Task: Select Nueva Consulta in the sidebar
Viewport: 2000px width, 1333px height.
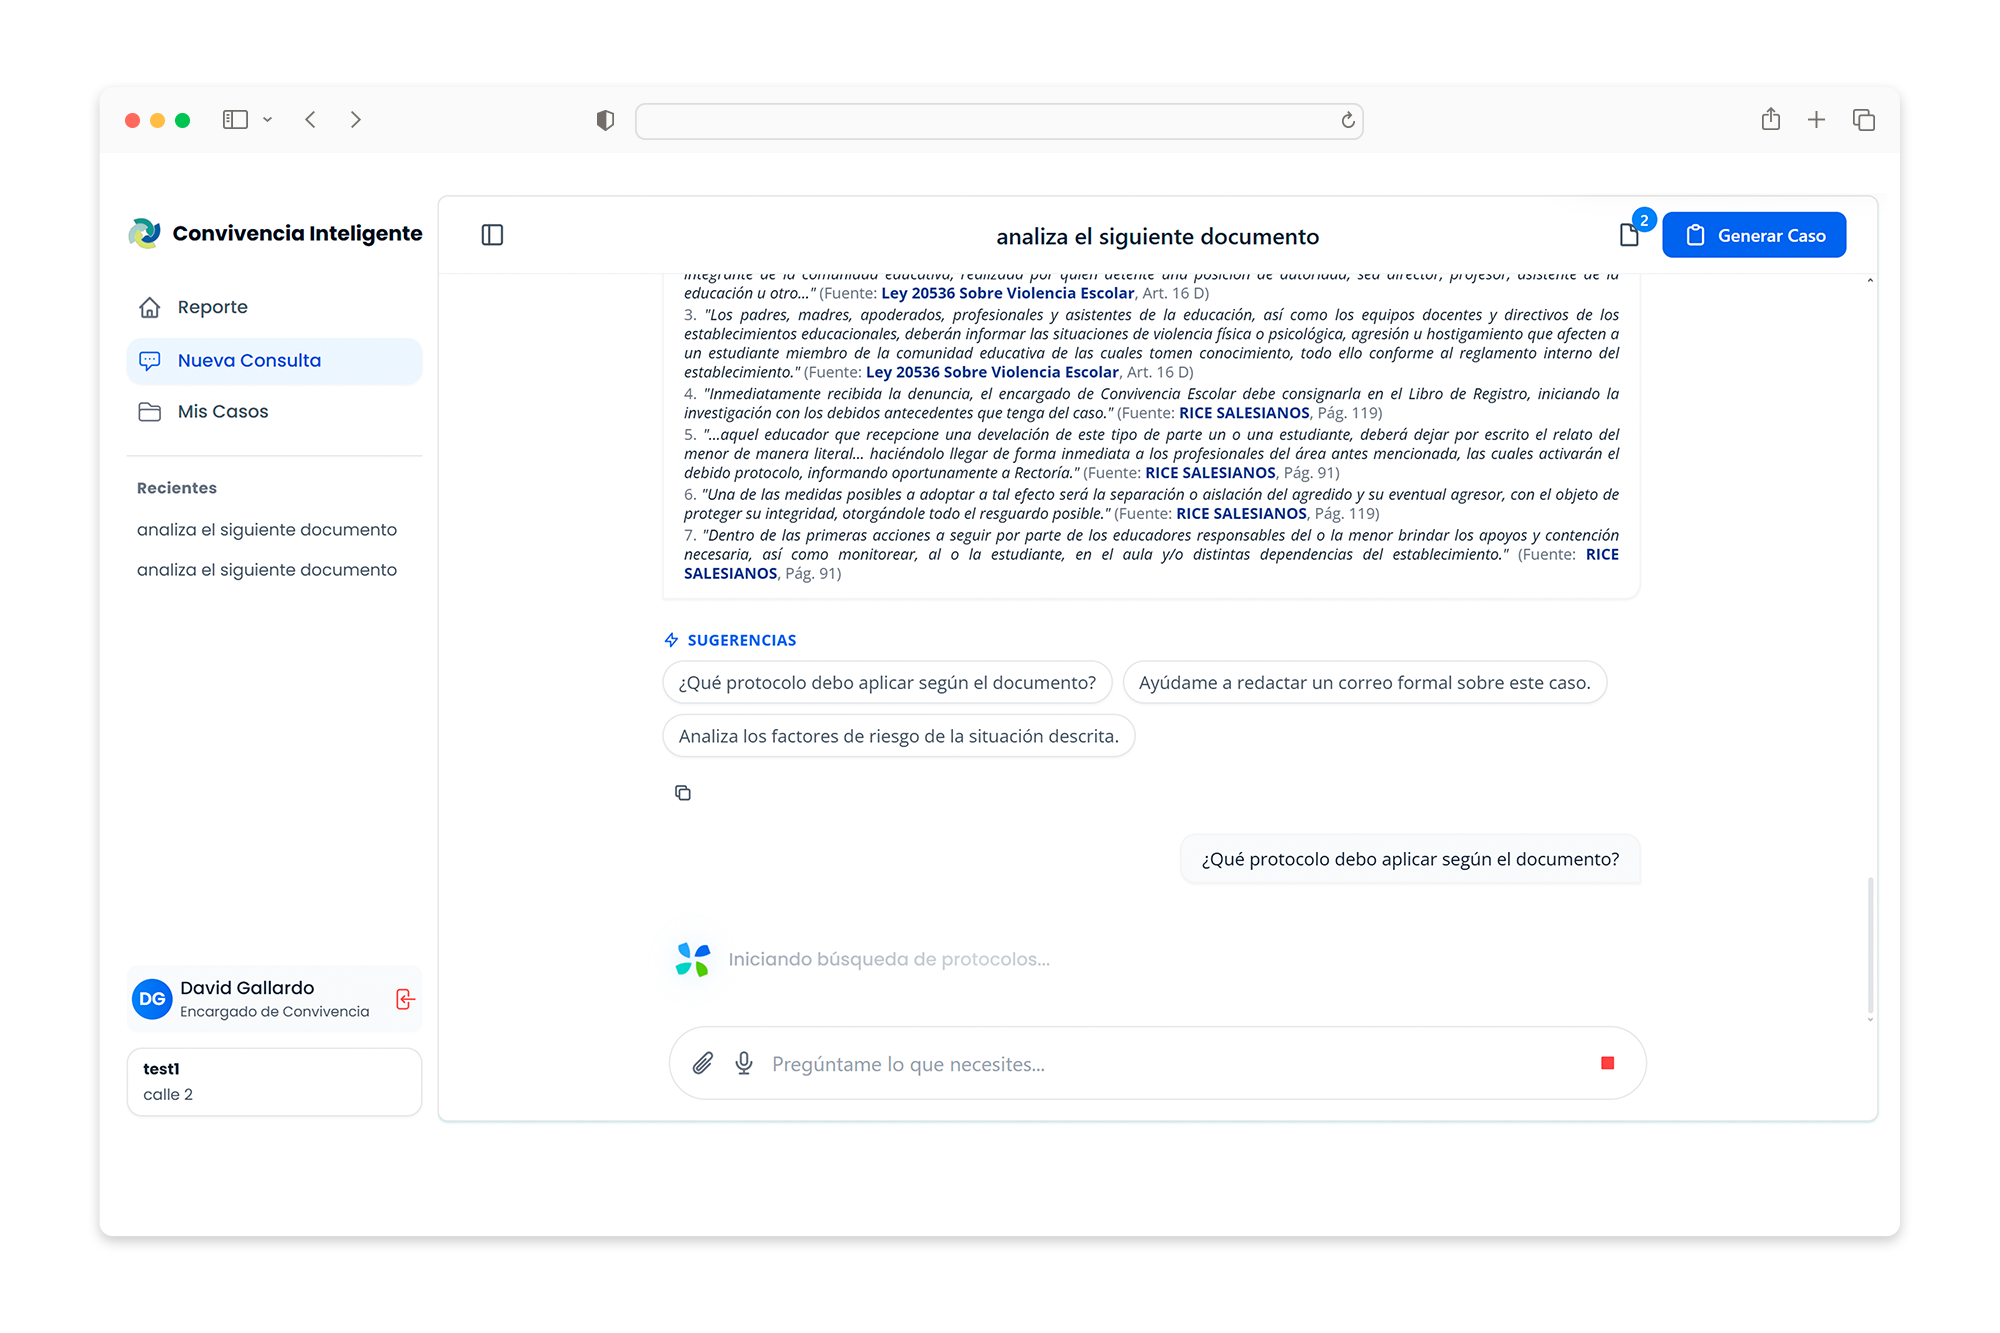Action: tap(250, 360)
